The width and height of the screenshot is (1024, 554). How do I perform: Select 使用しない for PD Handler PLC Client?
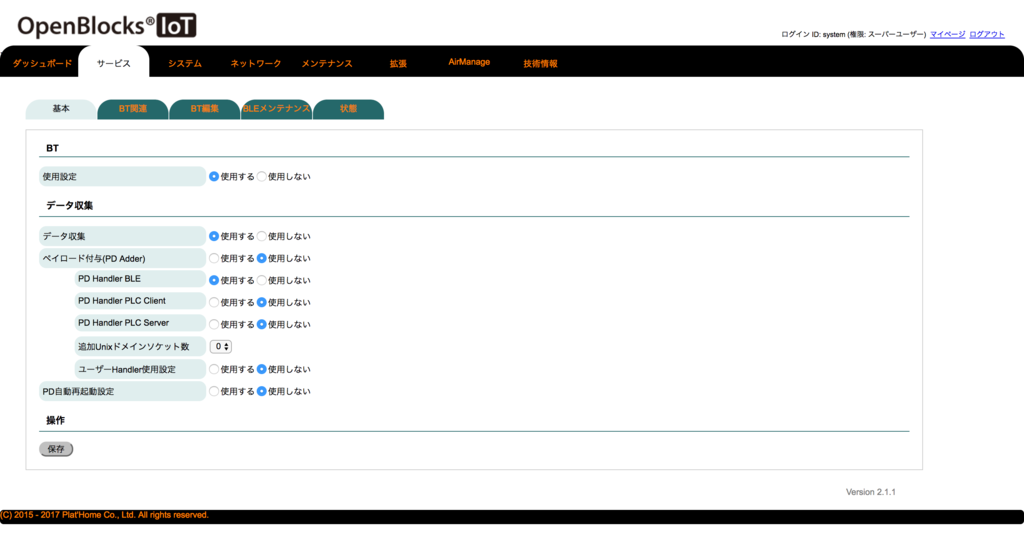(x=261, y=302)
